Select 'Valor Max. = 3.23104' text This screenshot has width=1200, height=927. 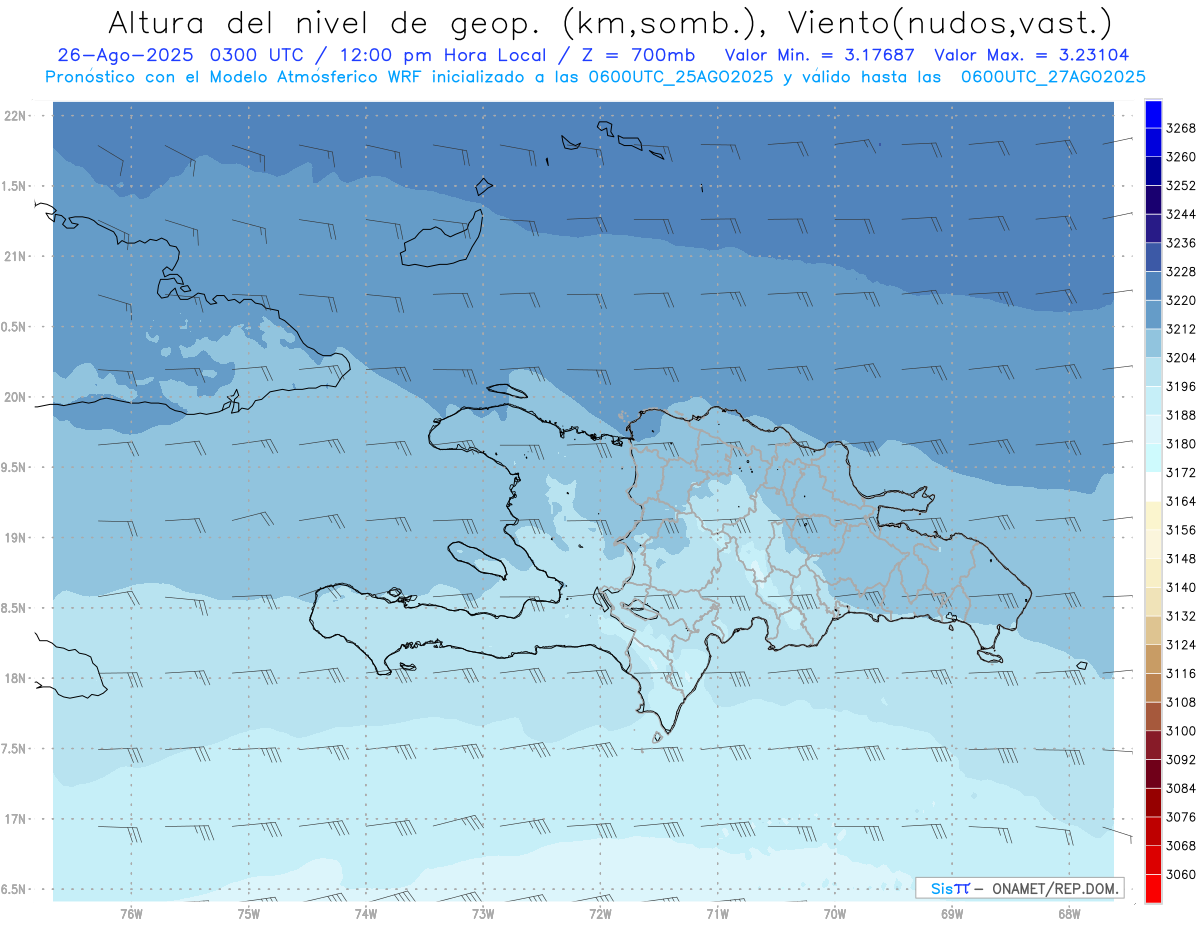[x=1033, y=55]
